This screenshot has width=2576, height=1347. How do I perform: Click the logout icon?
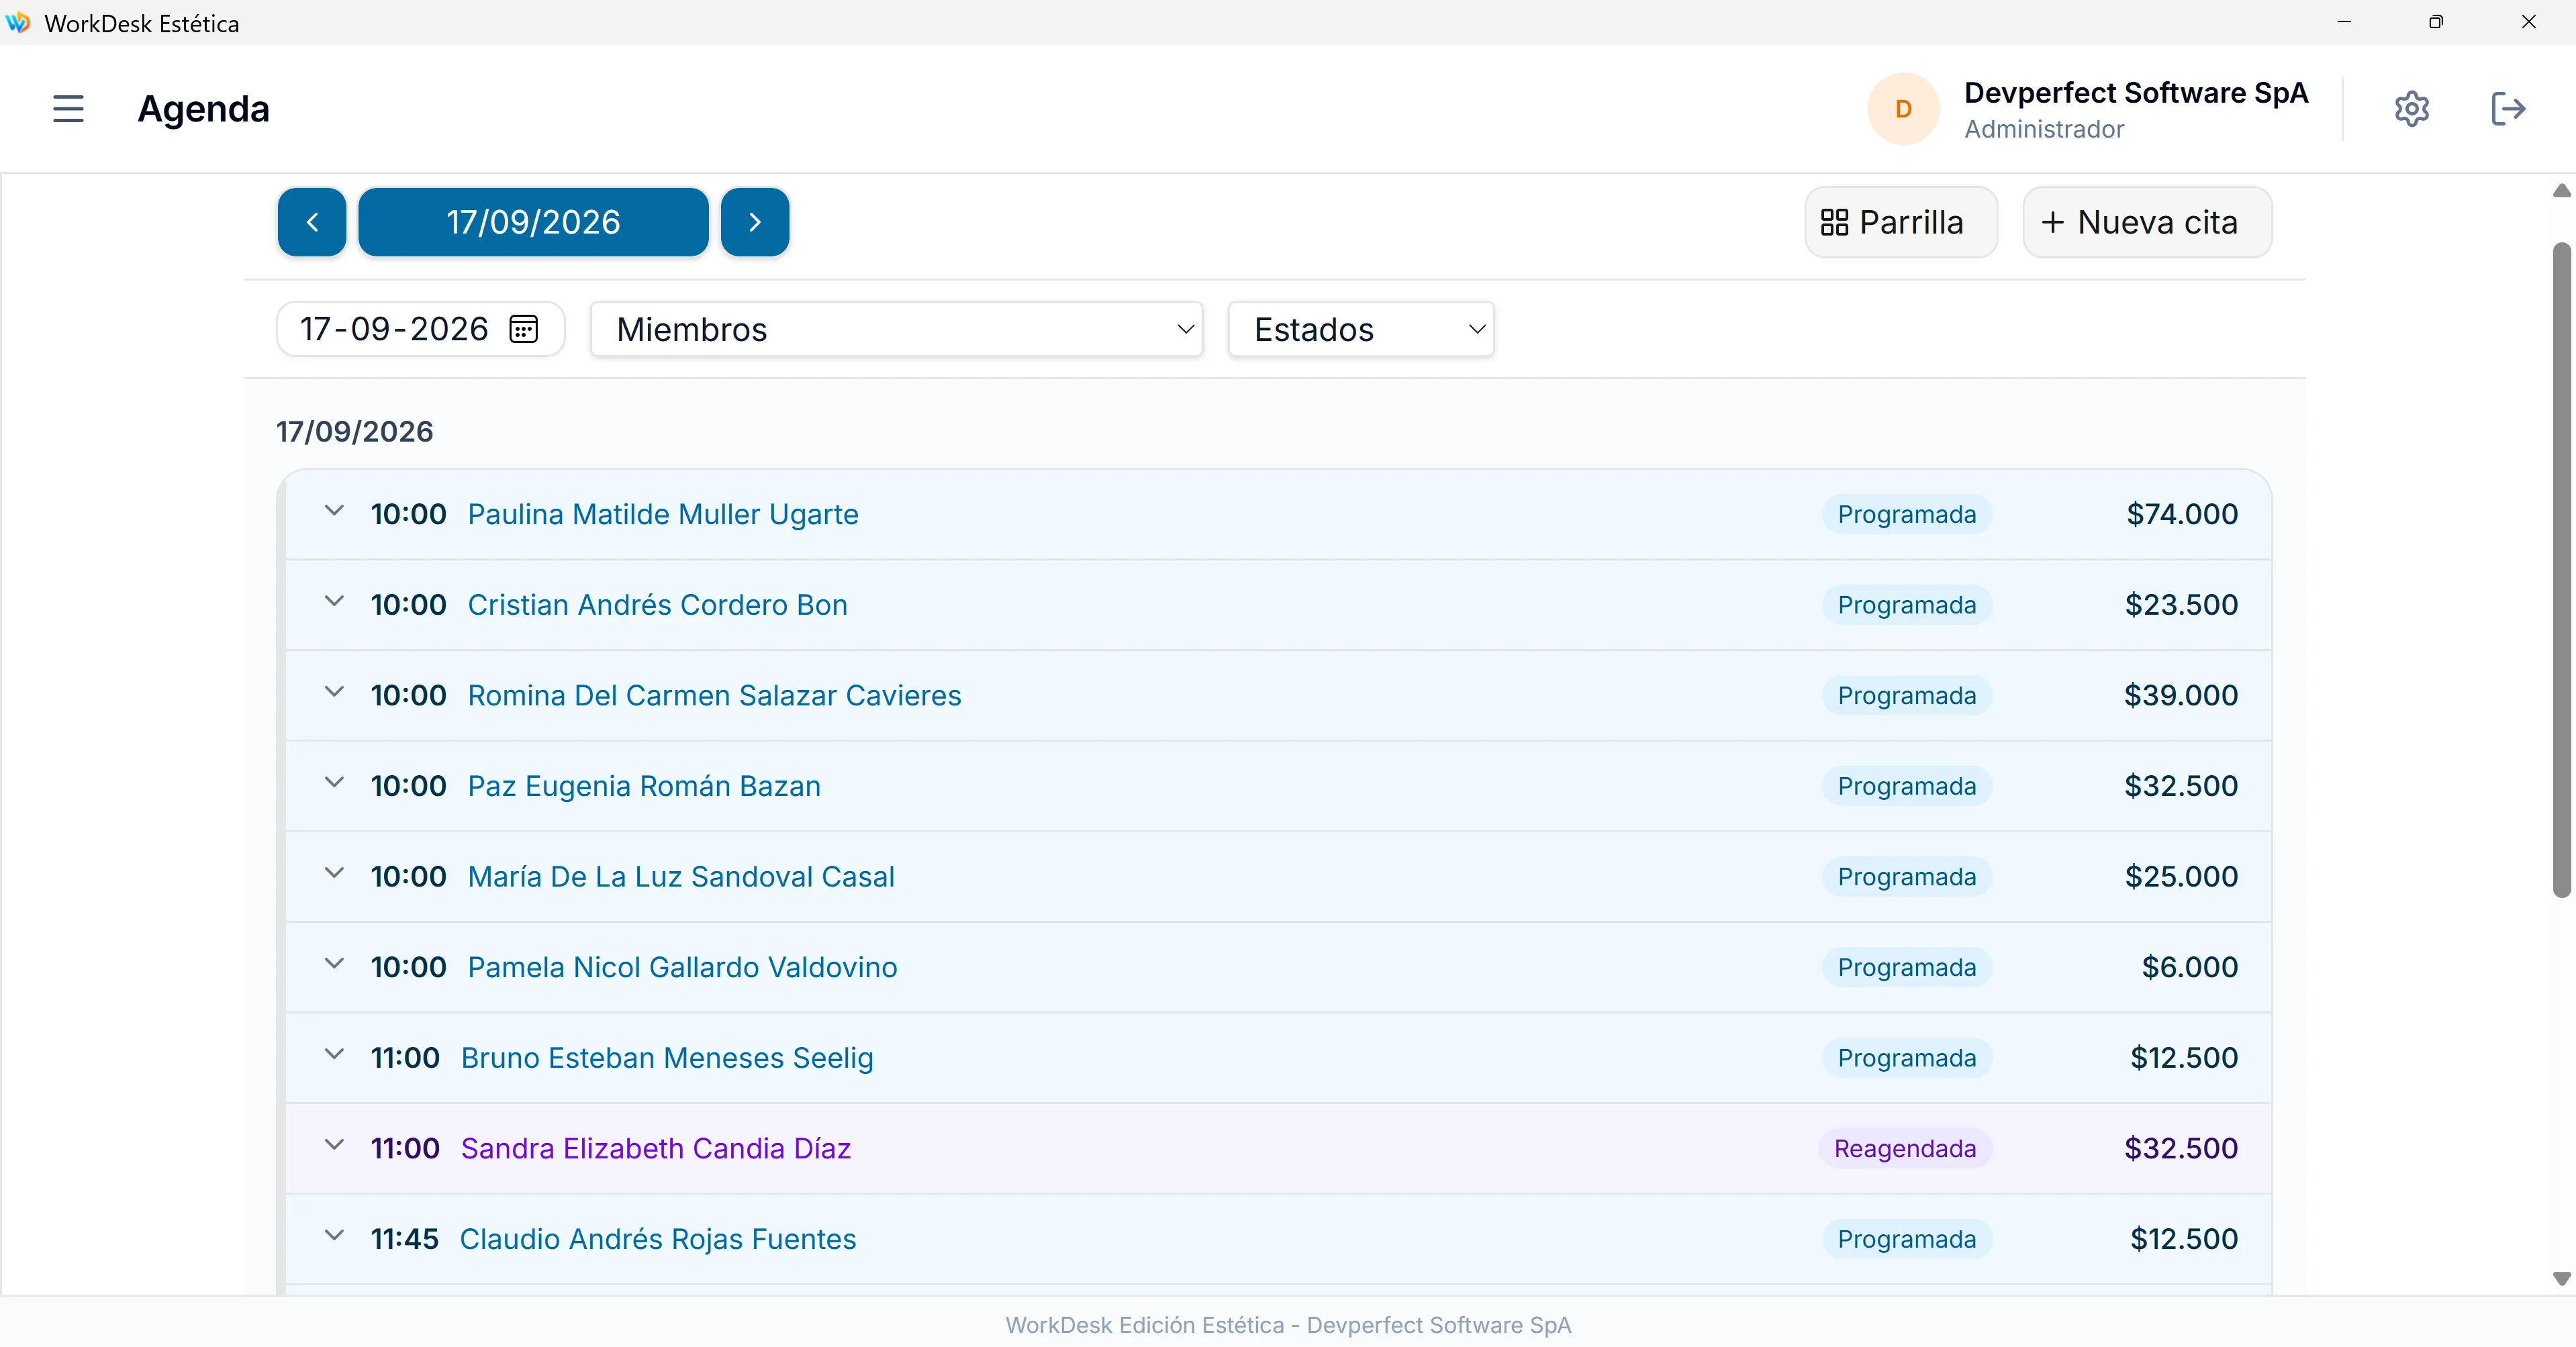pos(2508,108)
